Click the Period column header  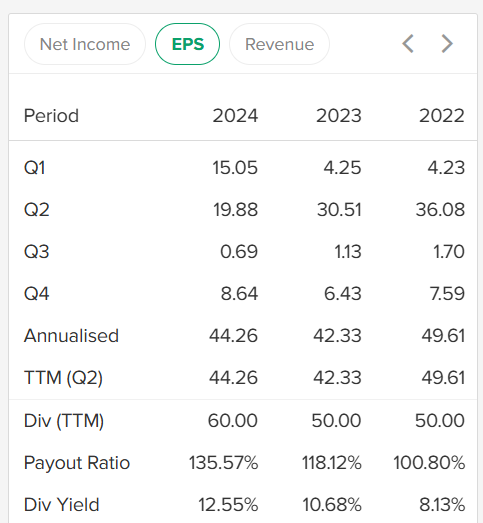[x=51, y=116]
